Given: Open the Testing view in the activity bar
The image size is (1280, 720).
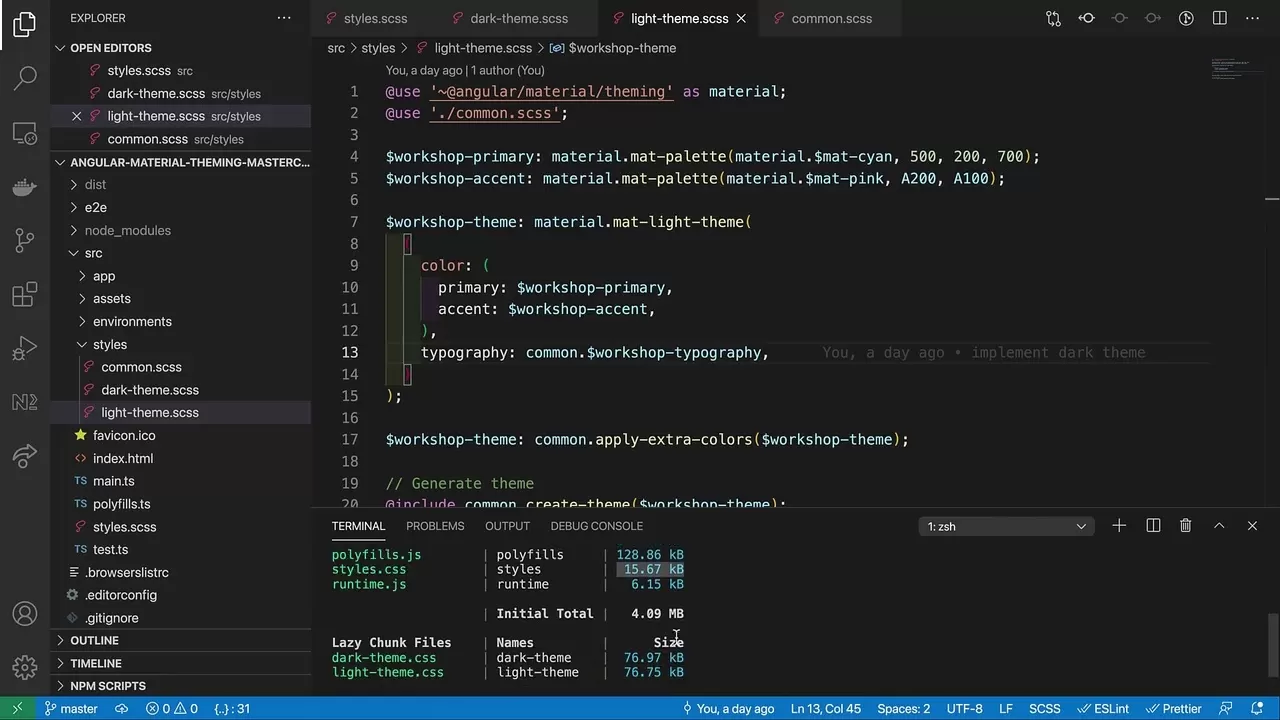Looking at the screenshot, I should click(24, 350).
